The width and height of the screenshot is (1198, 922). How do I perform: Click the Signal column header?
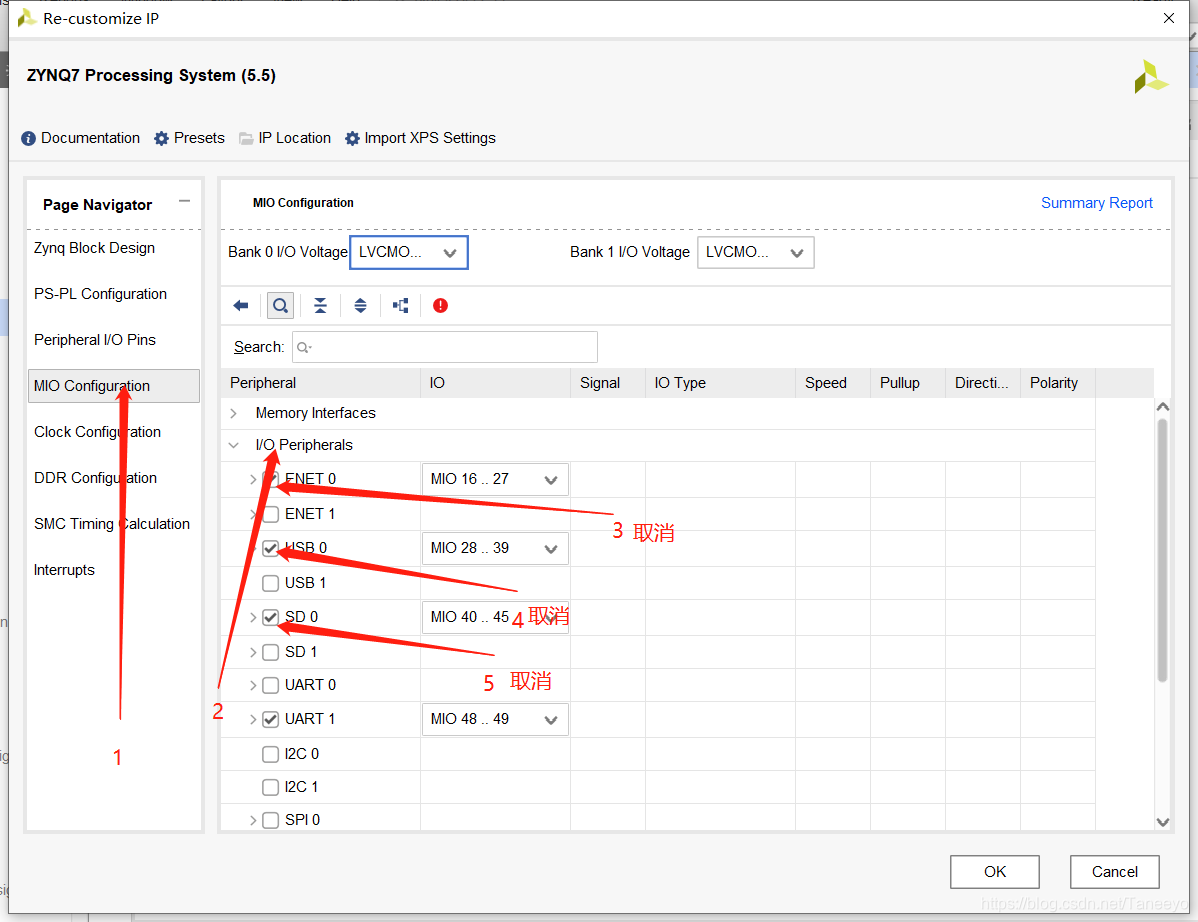pos(608,383)
